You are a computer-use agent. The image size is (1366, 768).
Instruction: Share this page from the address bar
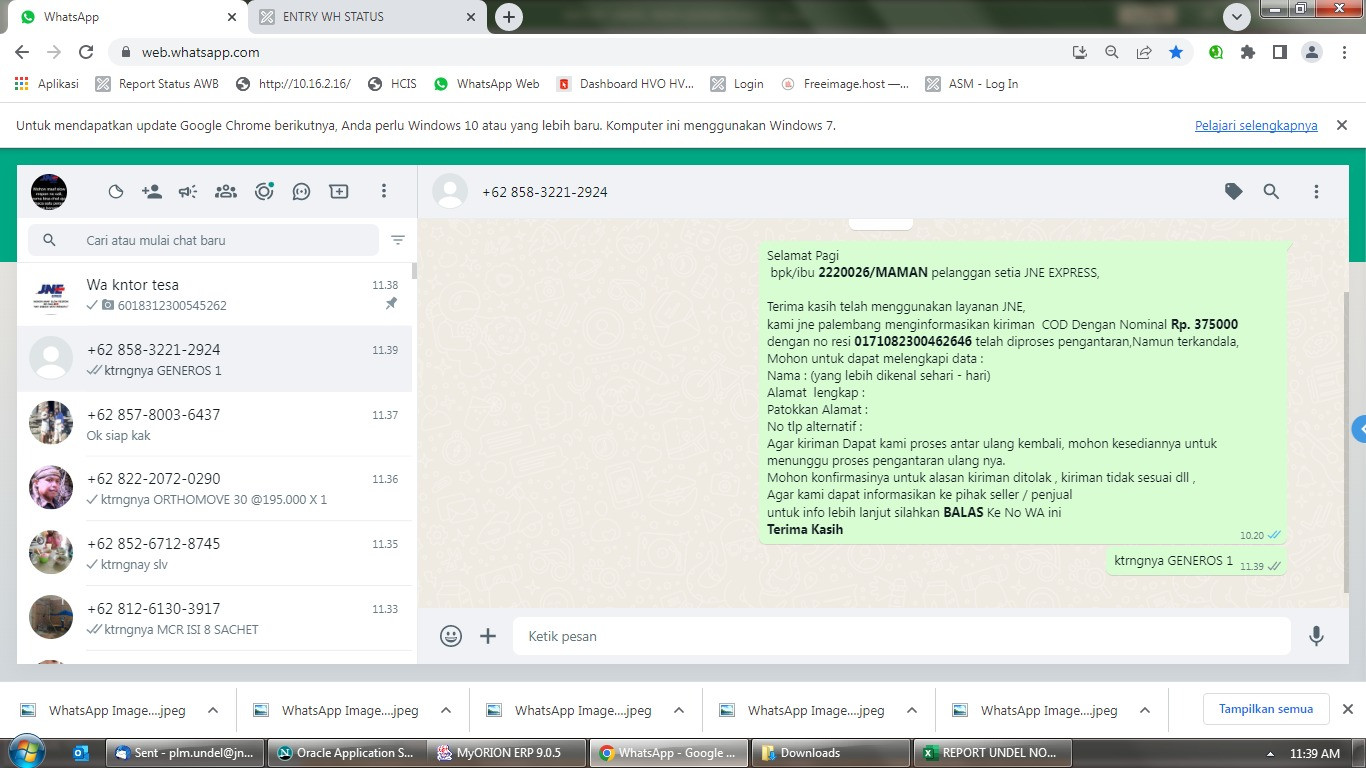1144,52
